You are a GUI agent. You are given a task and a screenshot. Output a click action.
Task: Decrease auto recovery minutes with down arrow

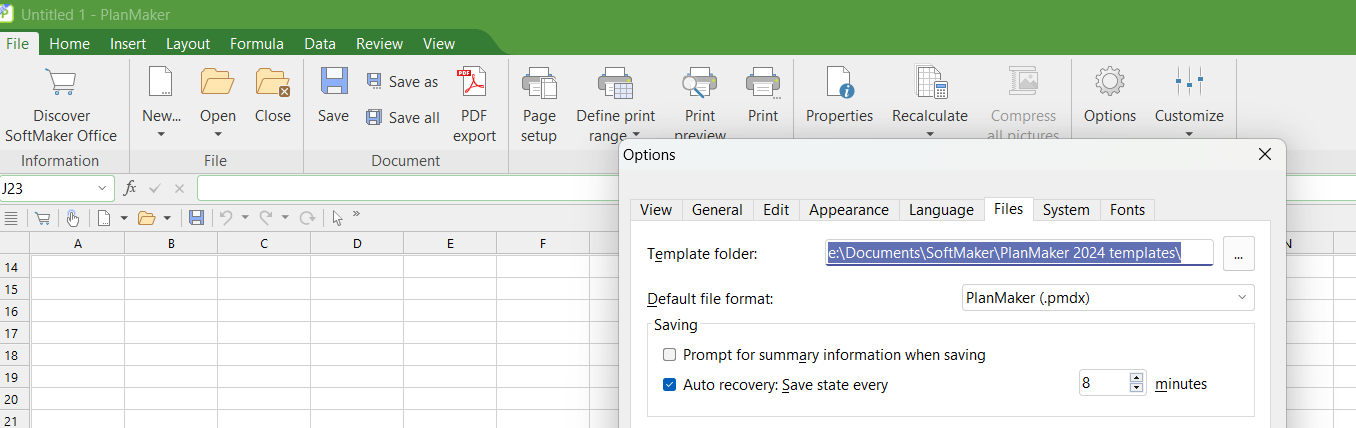[1136, 389]
